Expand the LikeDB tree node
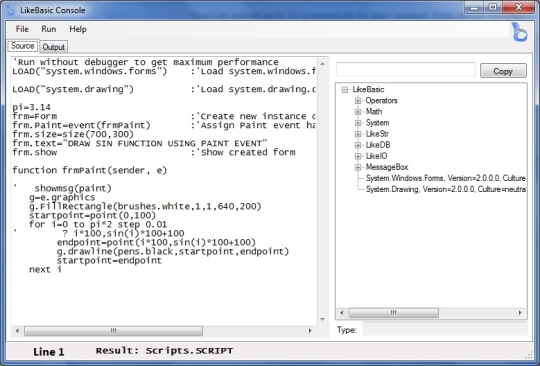Image resolution: width=540 pixels, height=366 pixels. 358,145
